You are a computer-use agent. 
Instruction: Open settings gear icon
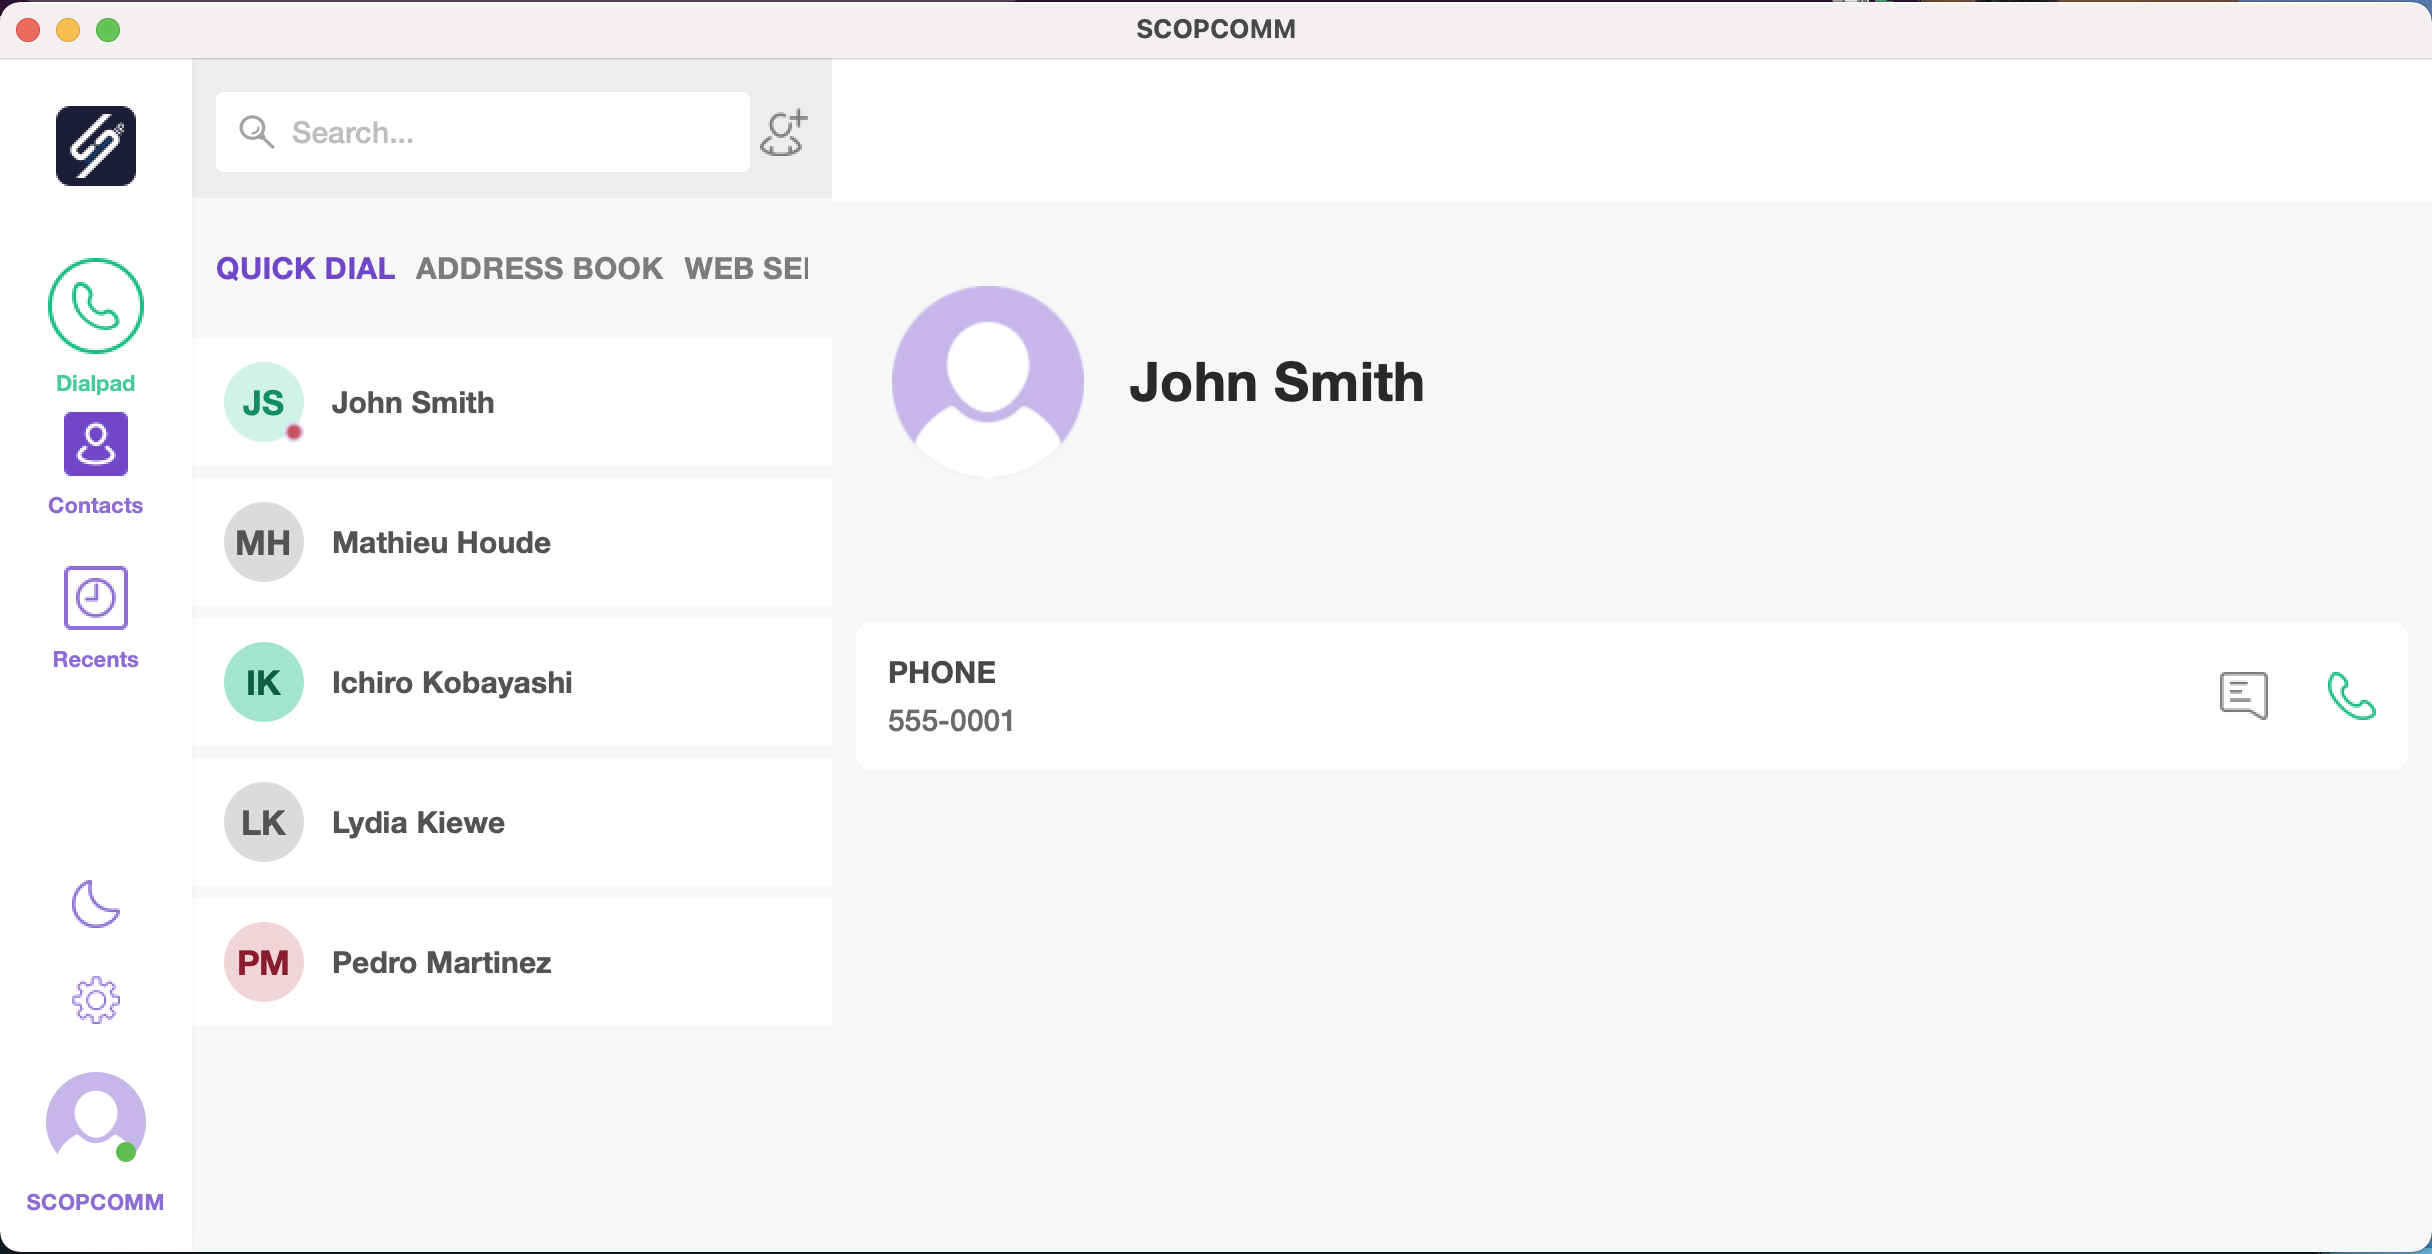96,999
